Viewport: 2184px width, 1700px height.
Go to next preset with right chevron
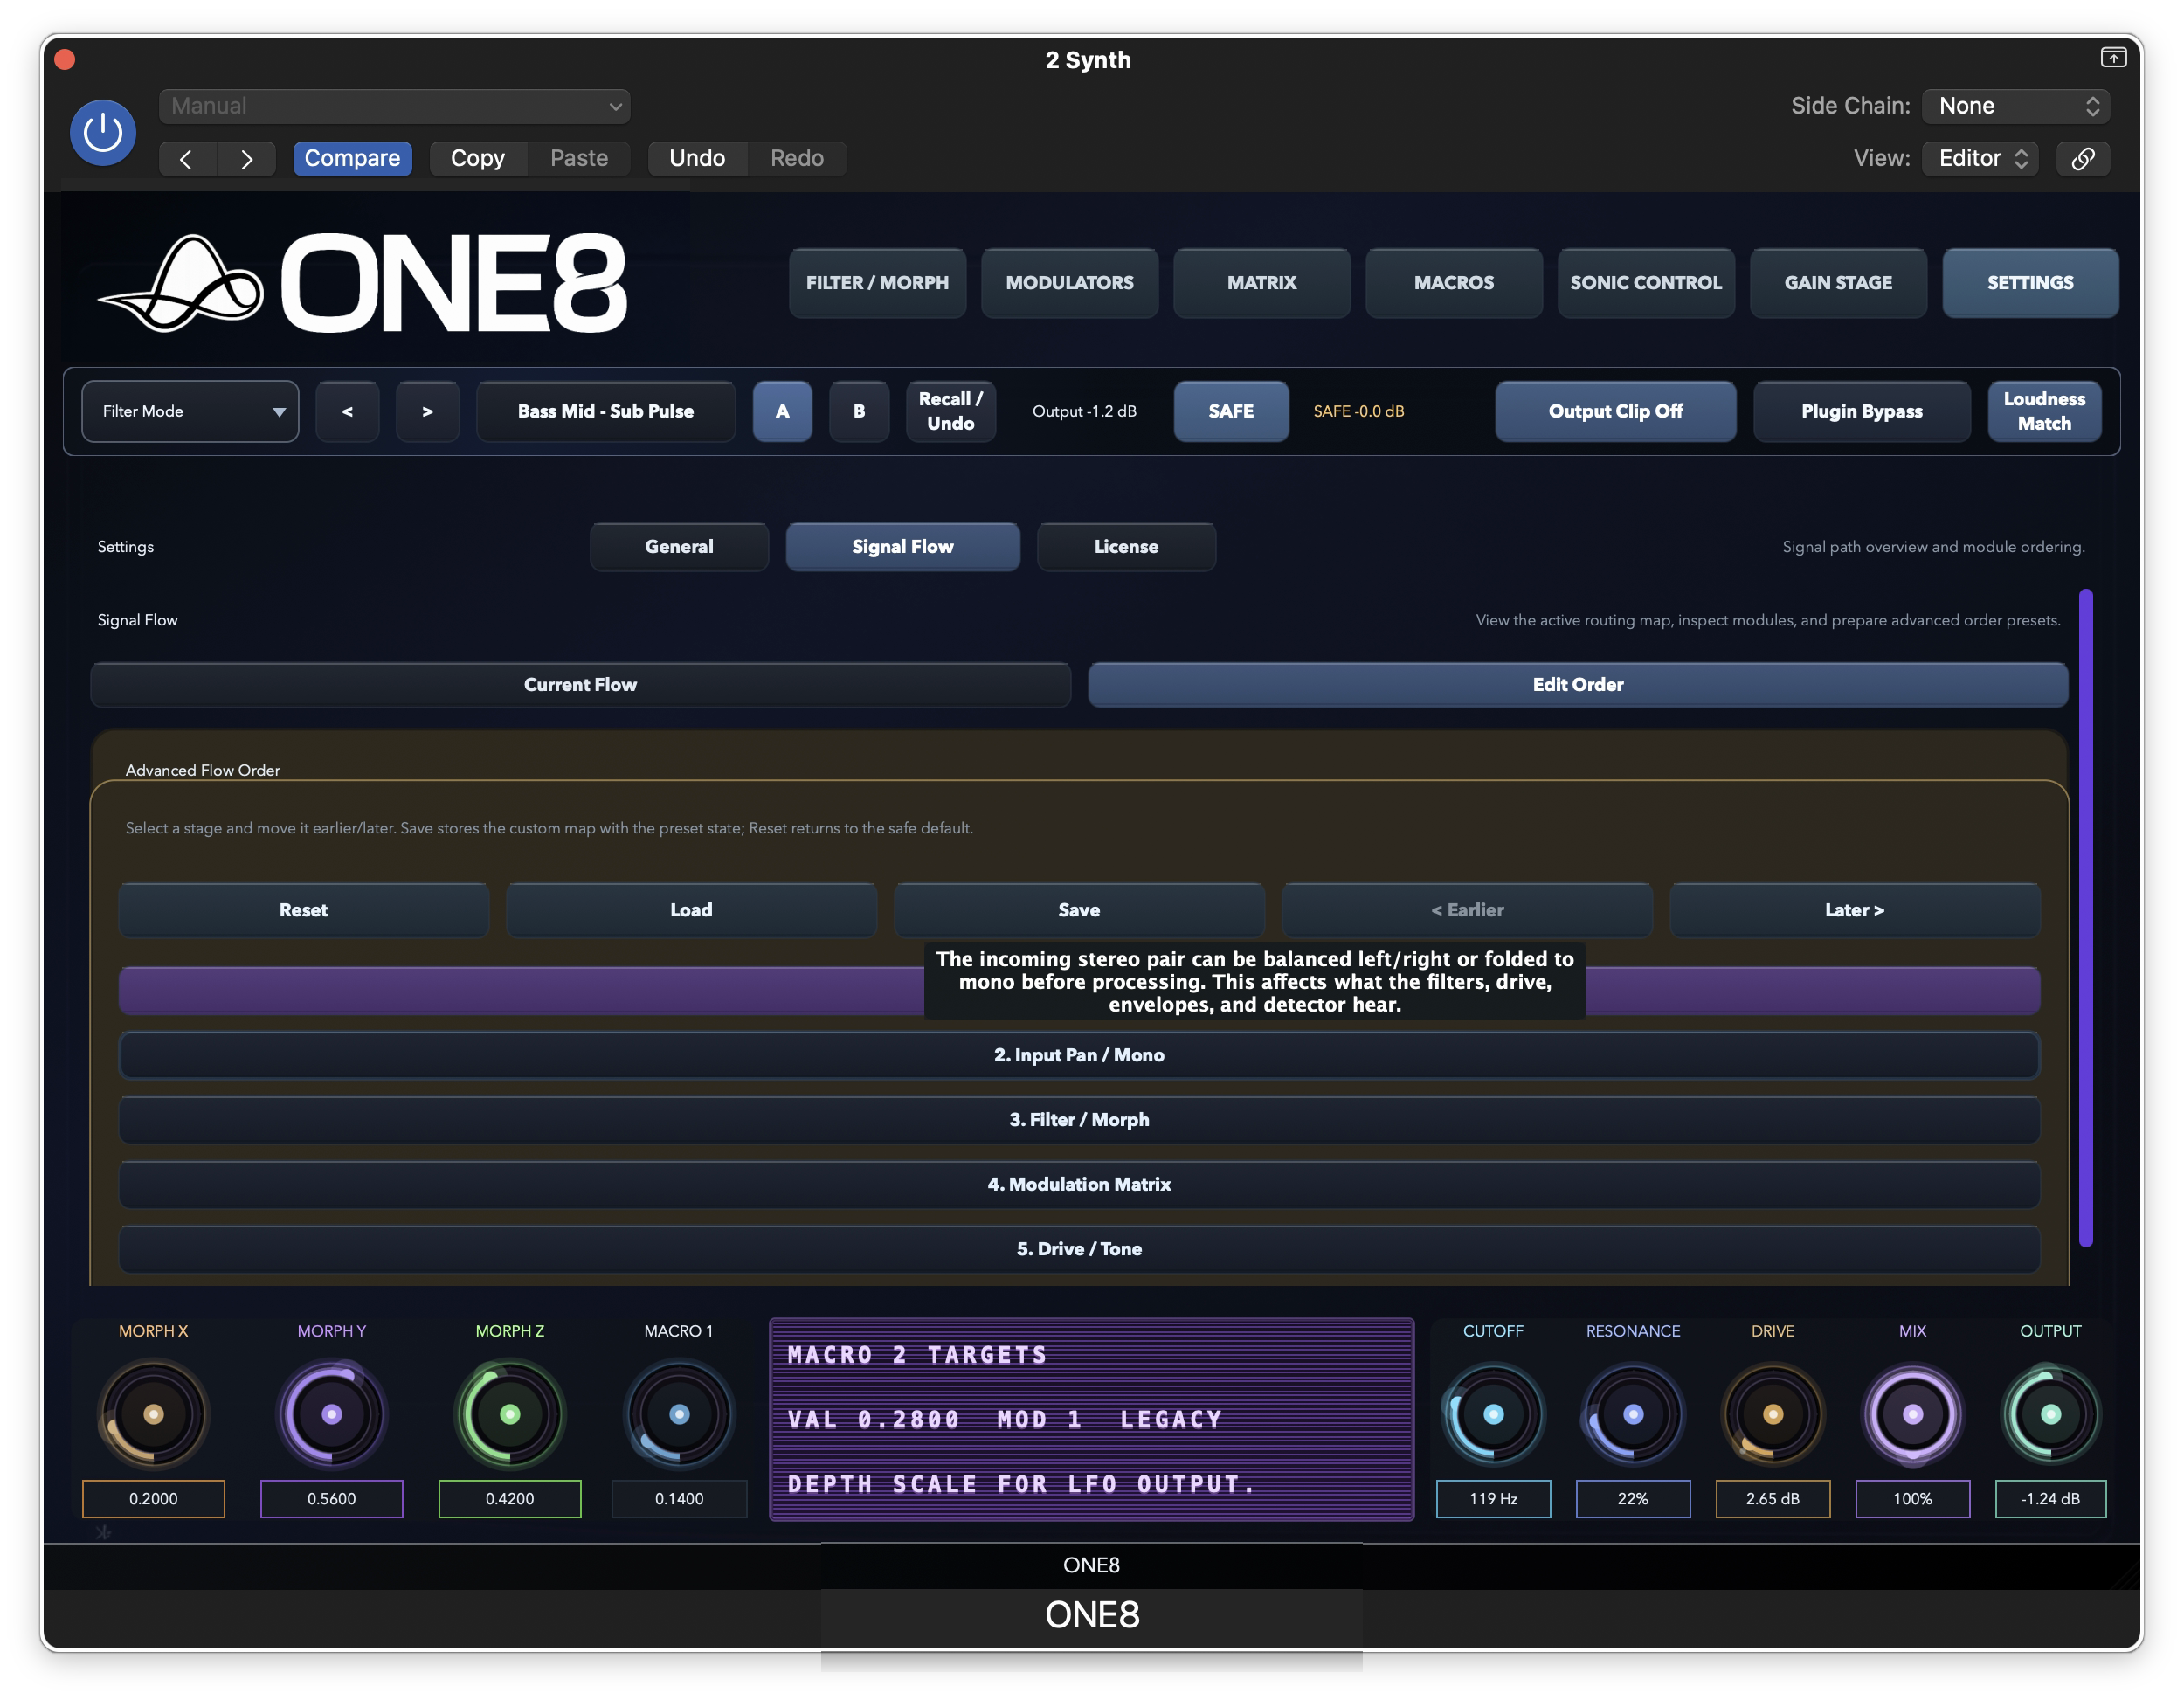tap(246, 159)
